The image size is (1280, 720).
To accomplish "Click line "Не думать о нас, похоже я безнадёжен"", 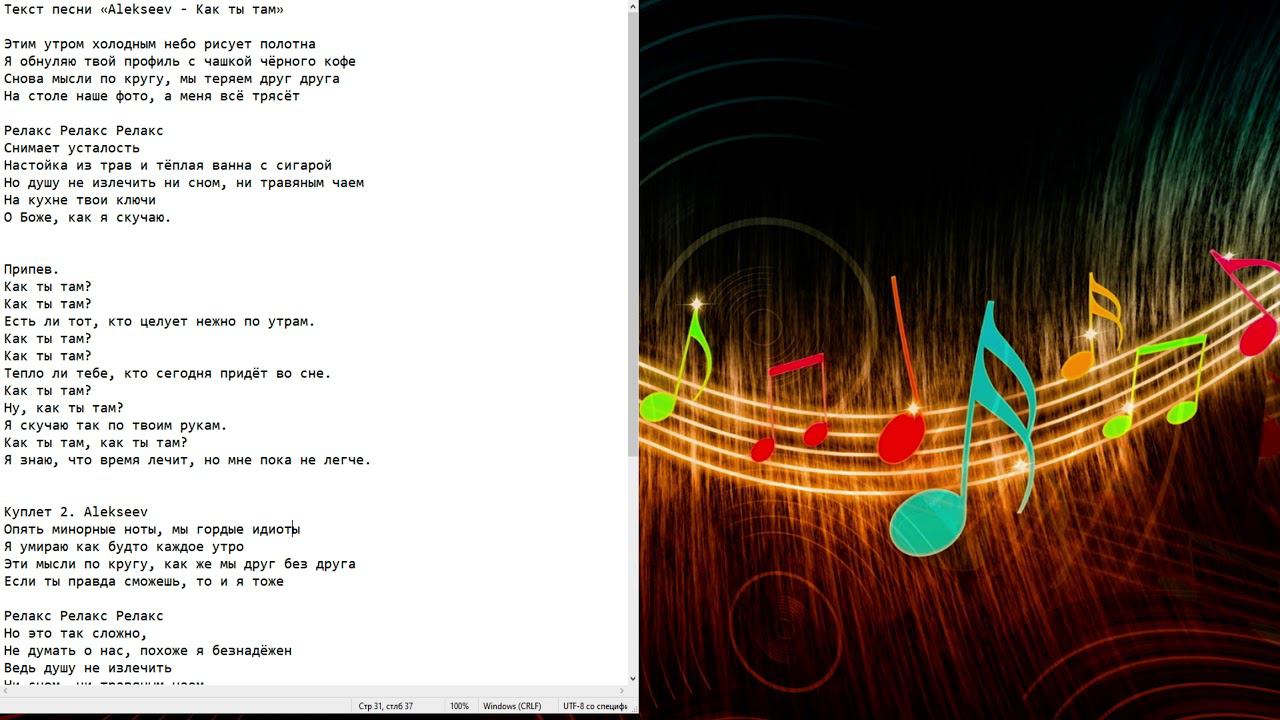I will click(148, 650).
